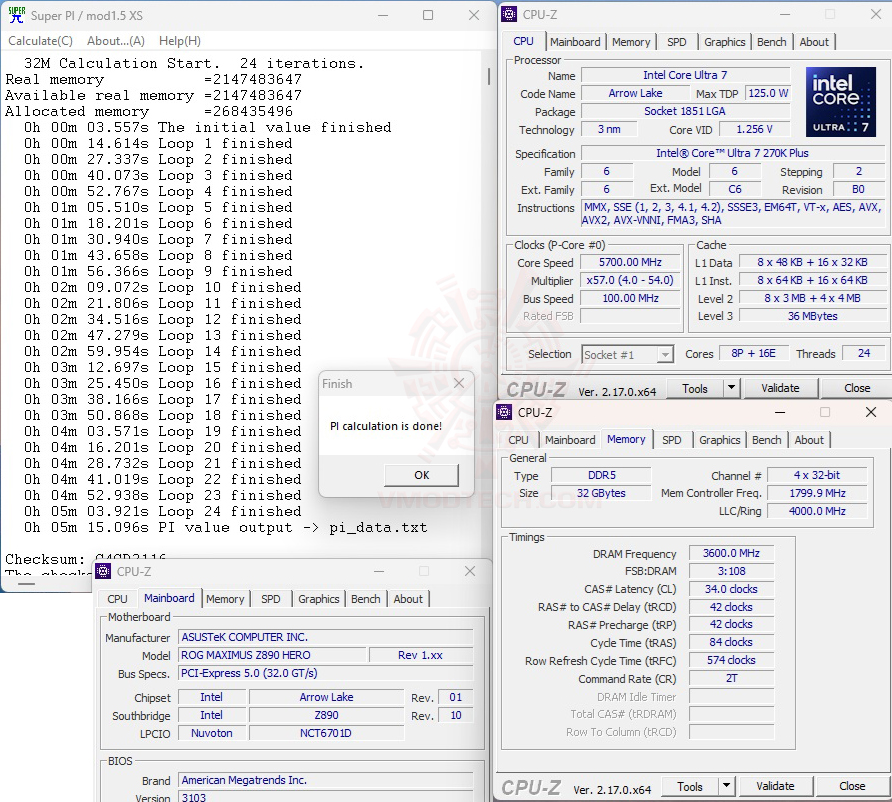Click Validate in top CPU-Z window
892x802 pixels.
780,388
